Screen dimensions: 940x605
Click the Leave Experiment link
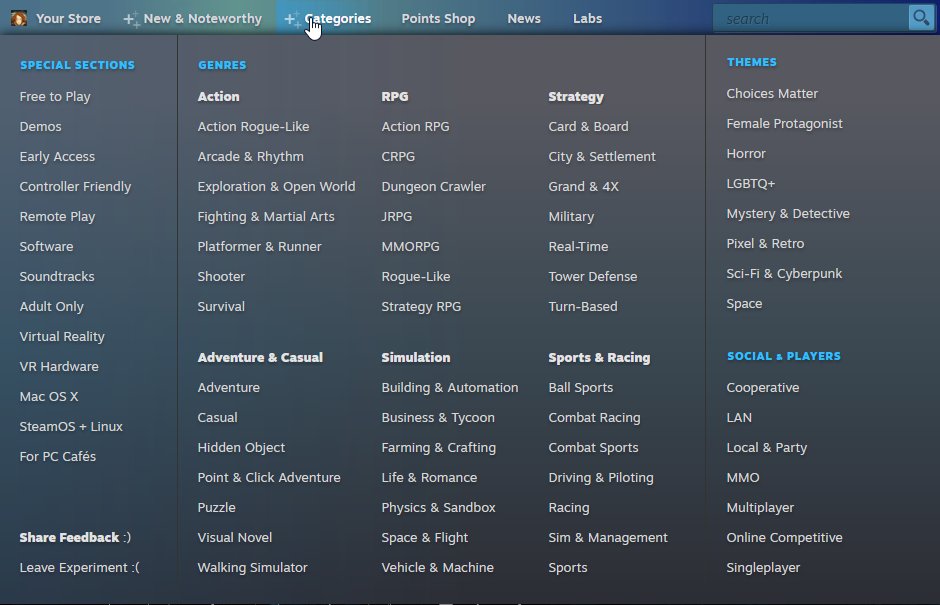pos(78,567)
